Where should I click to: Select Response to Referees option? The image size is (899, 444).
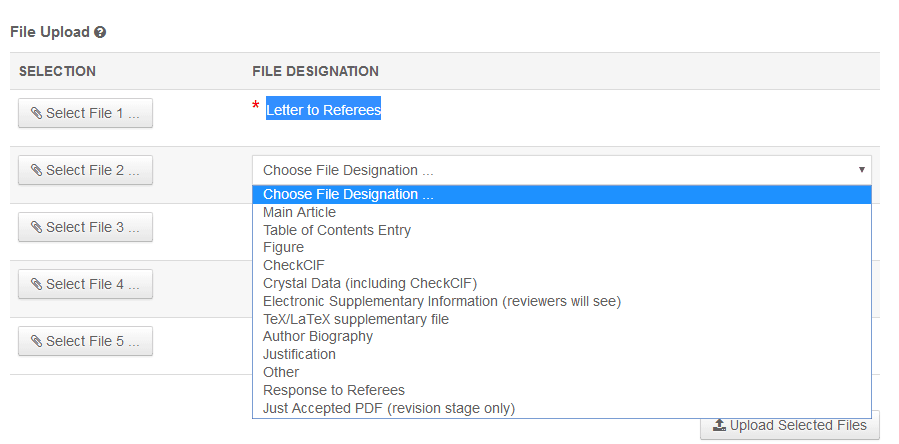coord(333,390)
